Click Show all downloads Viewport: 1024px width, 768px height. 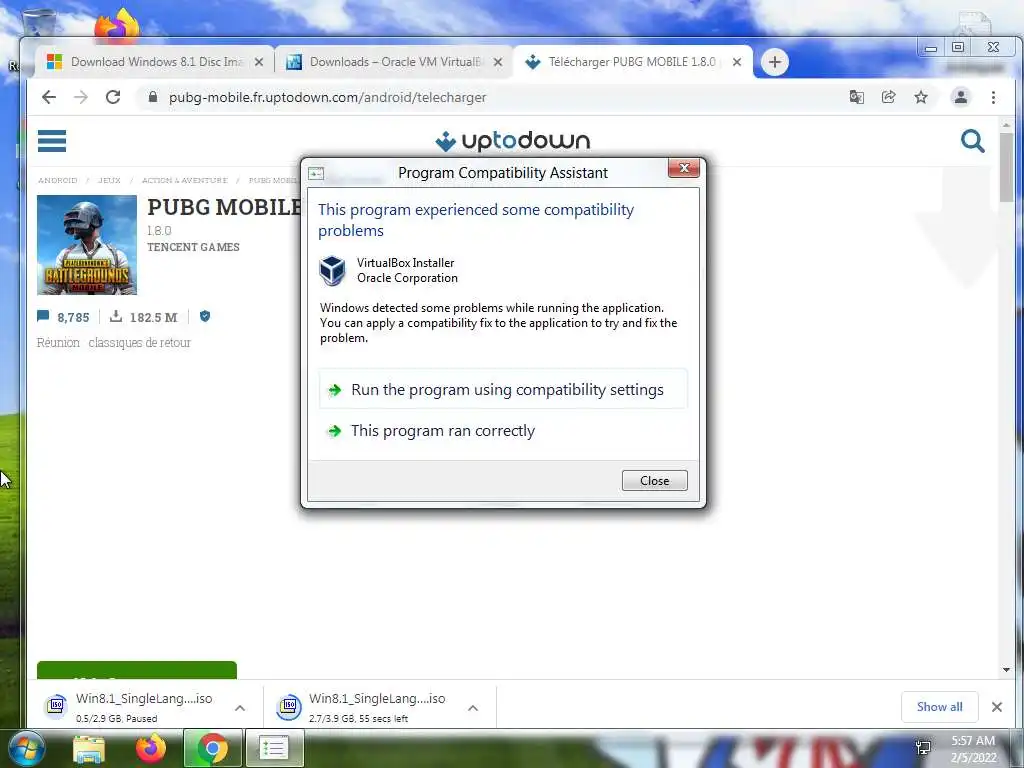[x=939, y=707]
